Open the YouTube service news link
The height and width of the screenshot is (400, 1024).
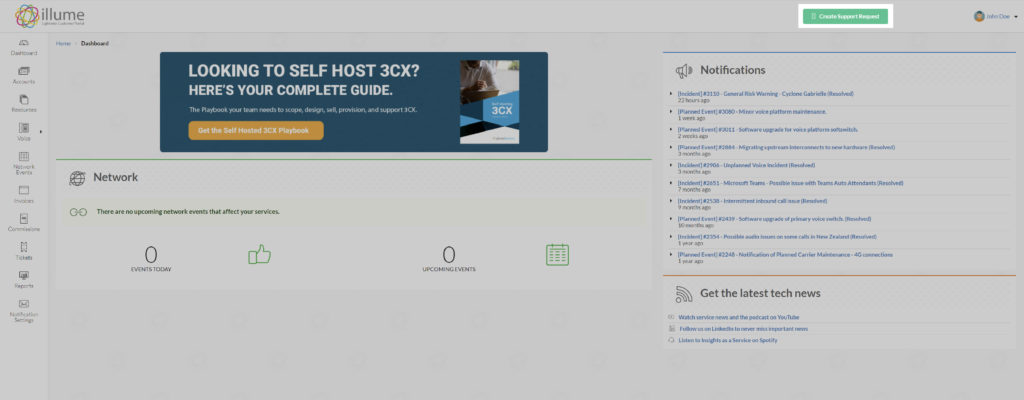pos(738,317)
